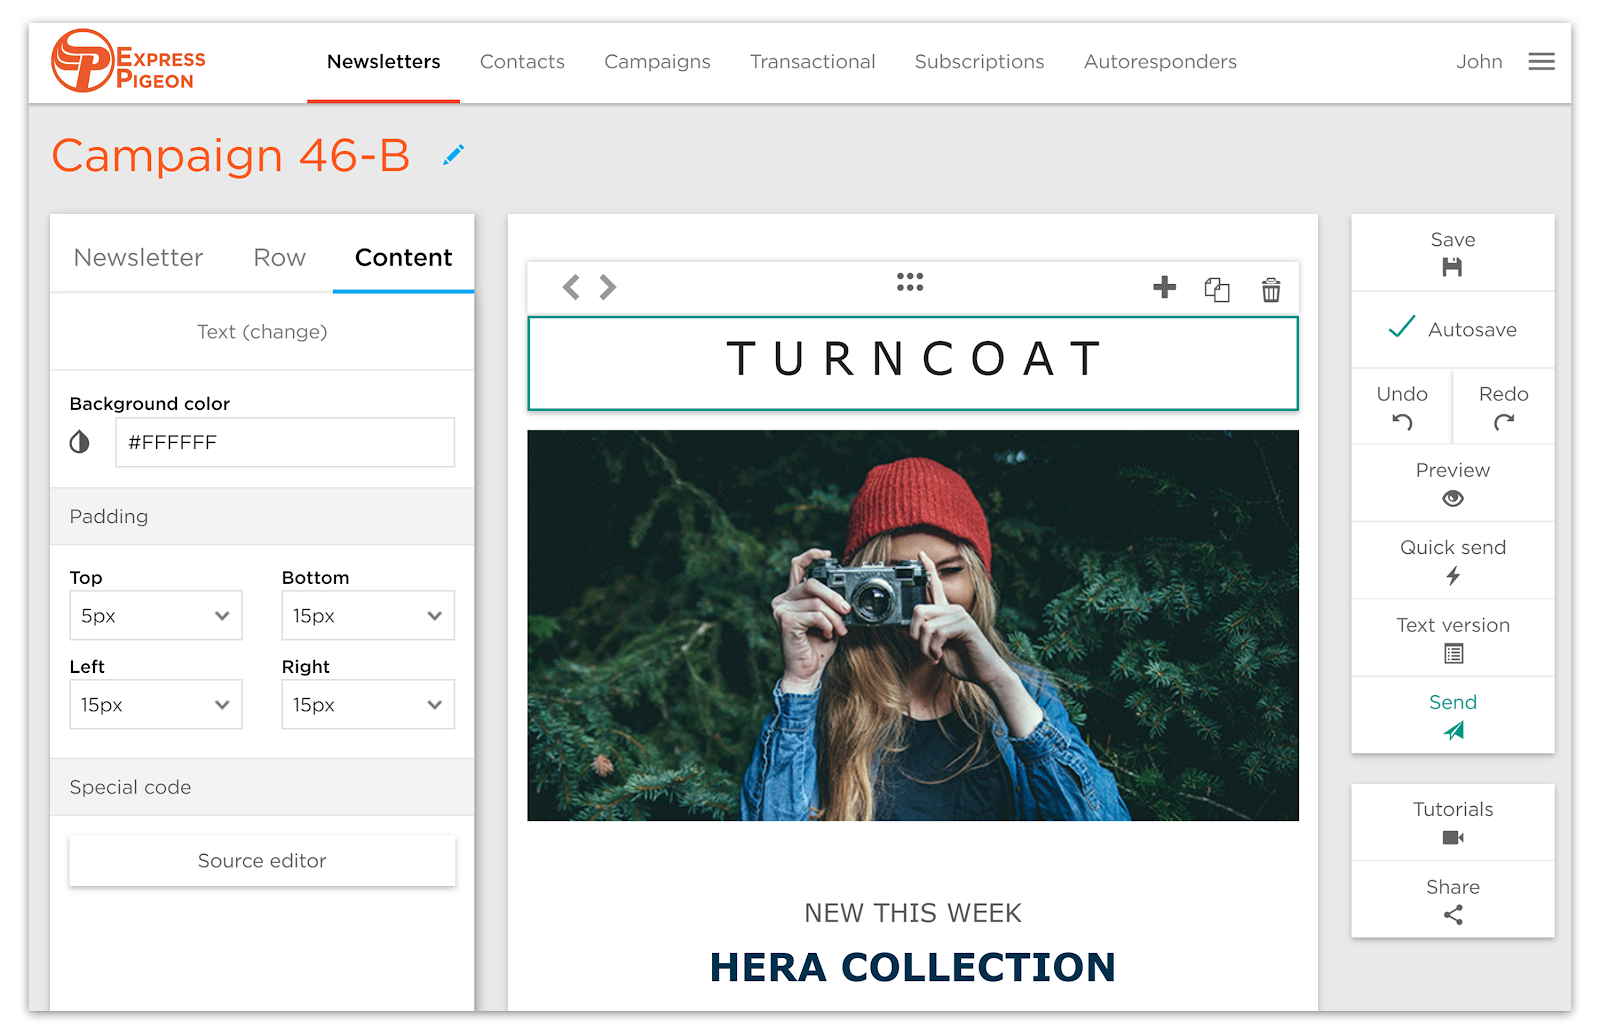Click the plus icon to add block
This screenshot has width=1600, height=1028.
[1164, 288]
